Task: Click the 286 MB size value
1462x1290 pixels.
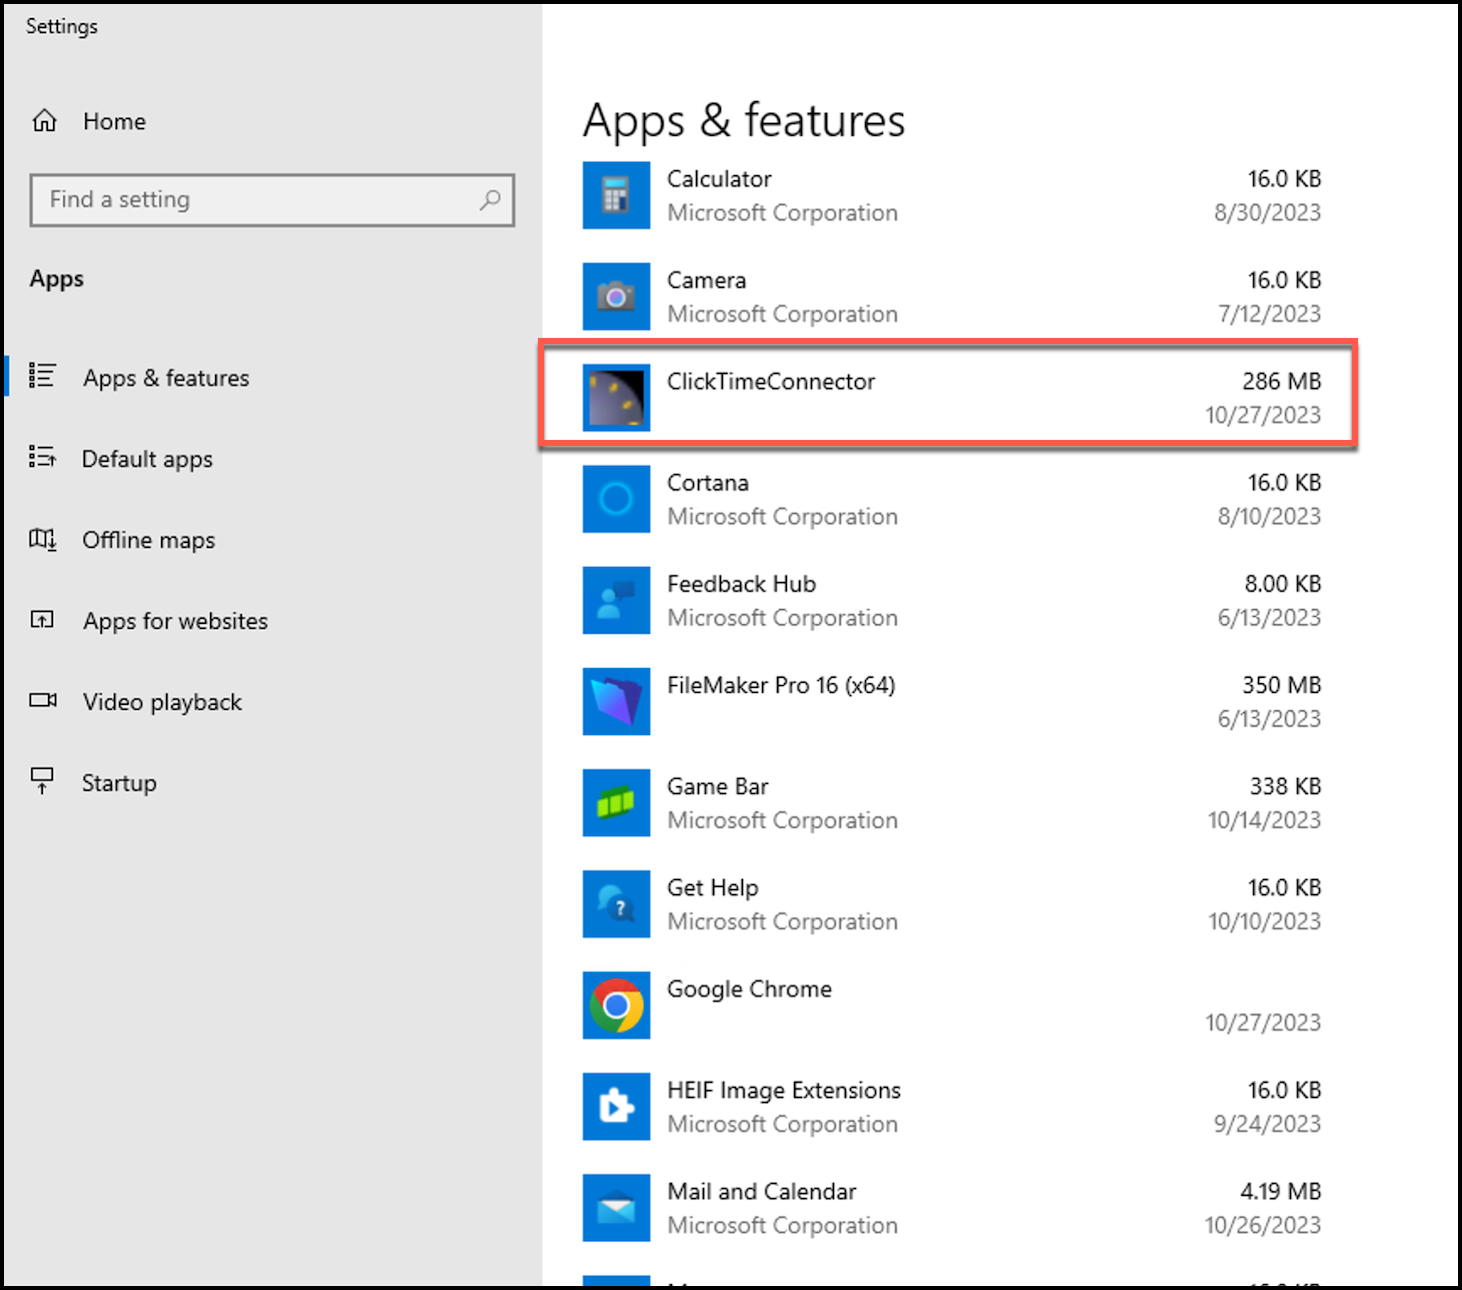Action: [x=1282, y=381]
